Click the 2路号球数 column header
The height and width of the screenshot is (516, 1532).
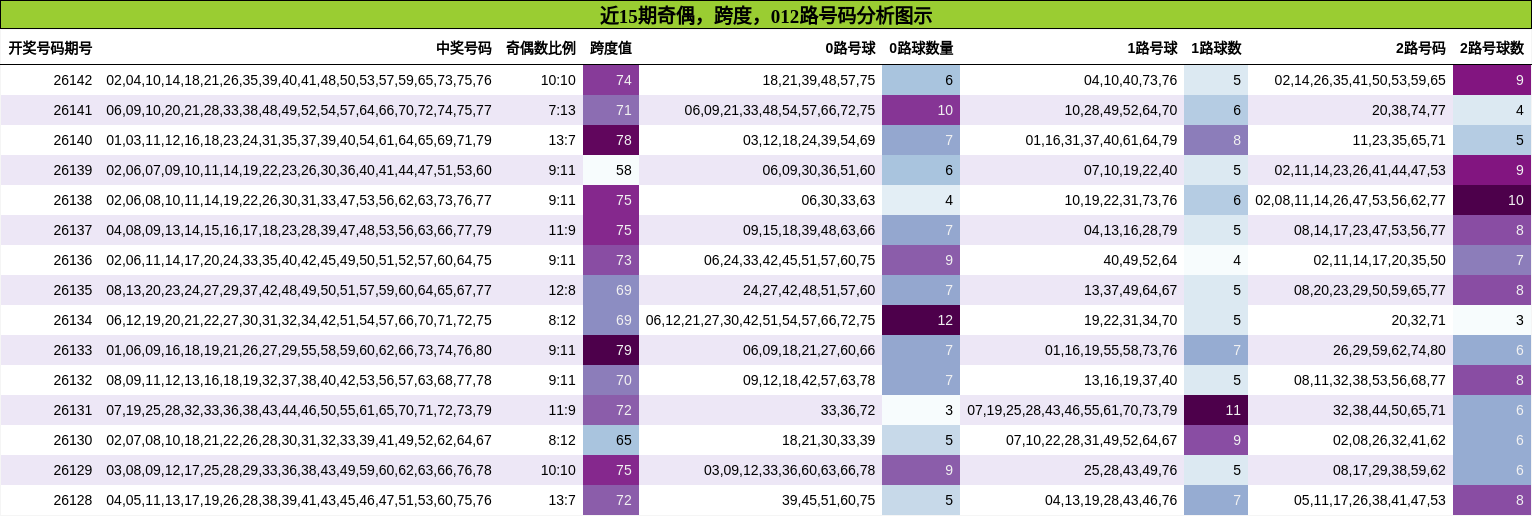coord(1492,48)
